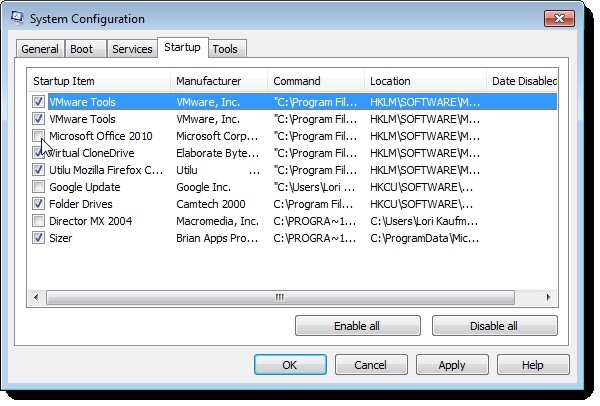Switch to the General tab
The width and height of the screenshot is (600, 406).
40,49
